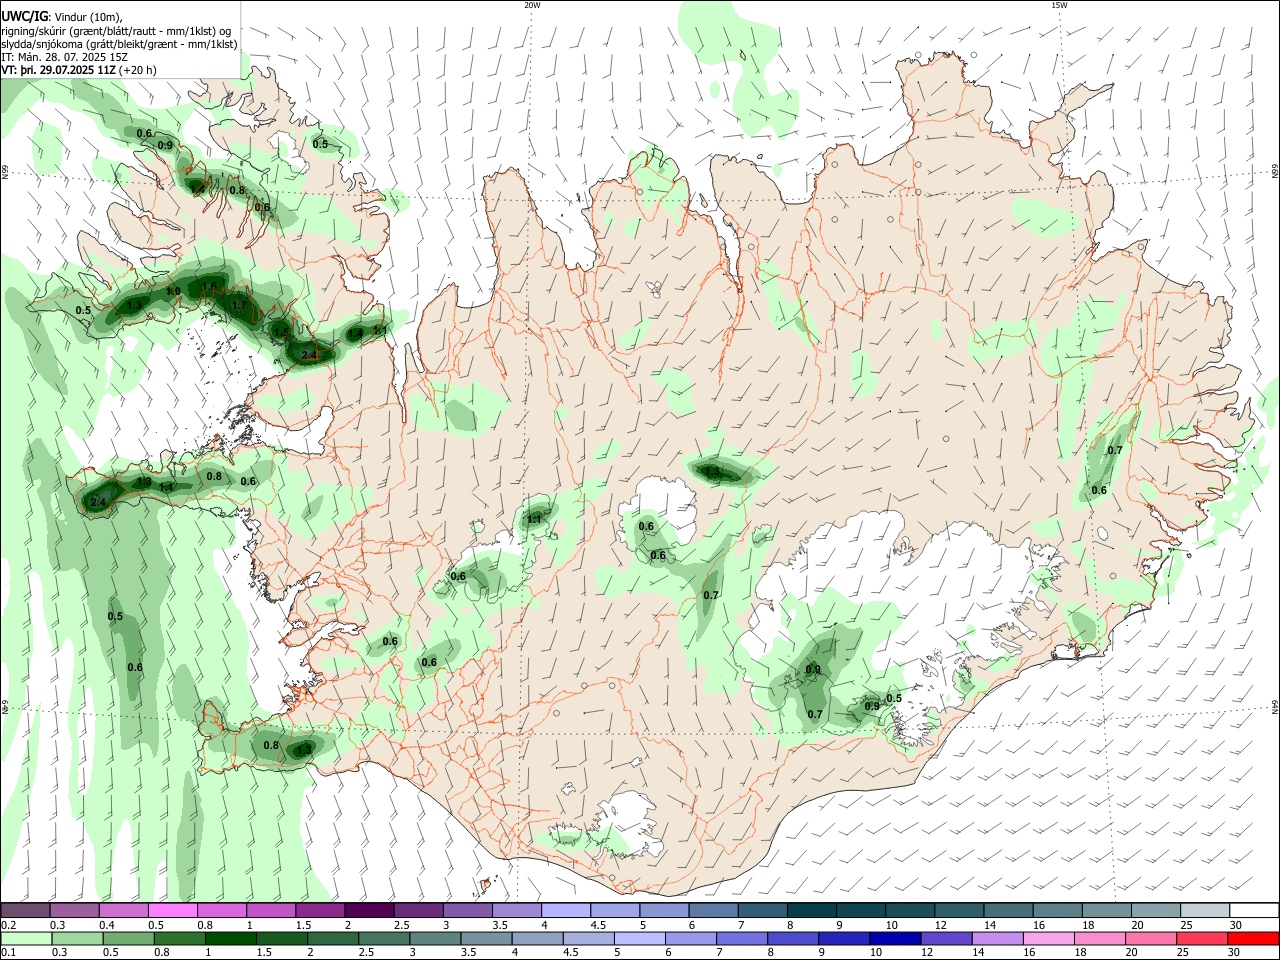The width and height of the screenshot is (1280, 960).
Task: Select the bright pink 0.5–0.8 snow legend swatch
Action: click(x=173, y=910)
